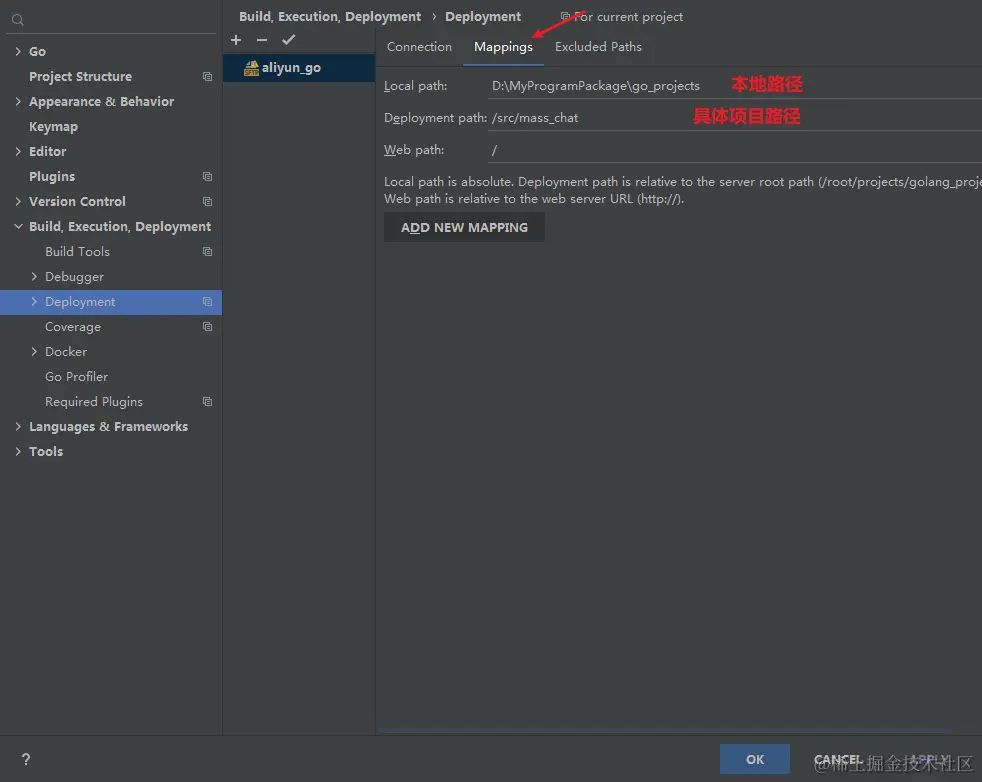The image size is (982, 782).
Task: Select Coverage in settings tree
Action: coord(73,327)
